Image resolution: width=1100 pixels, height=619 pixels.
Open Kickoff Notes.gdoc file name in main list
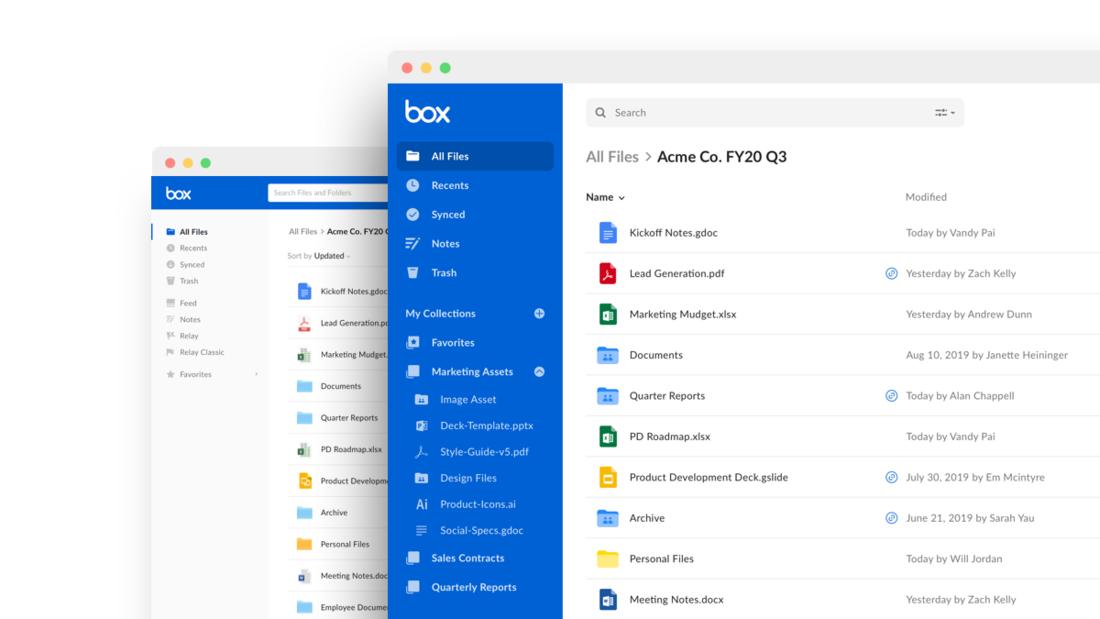(673, 233)
